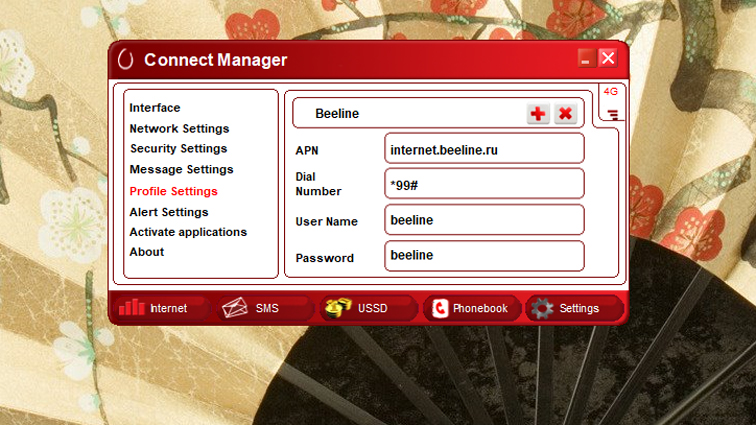Select Profile Settings section

[x=174, y=192]
